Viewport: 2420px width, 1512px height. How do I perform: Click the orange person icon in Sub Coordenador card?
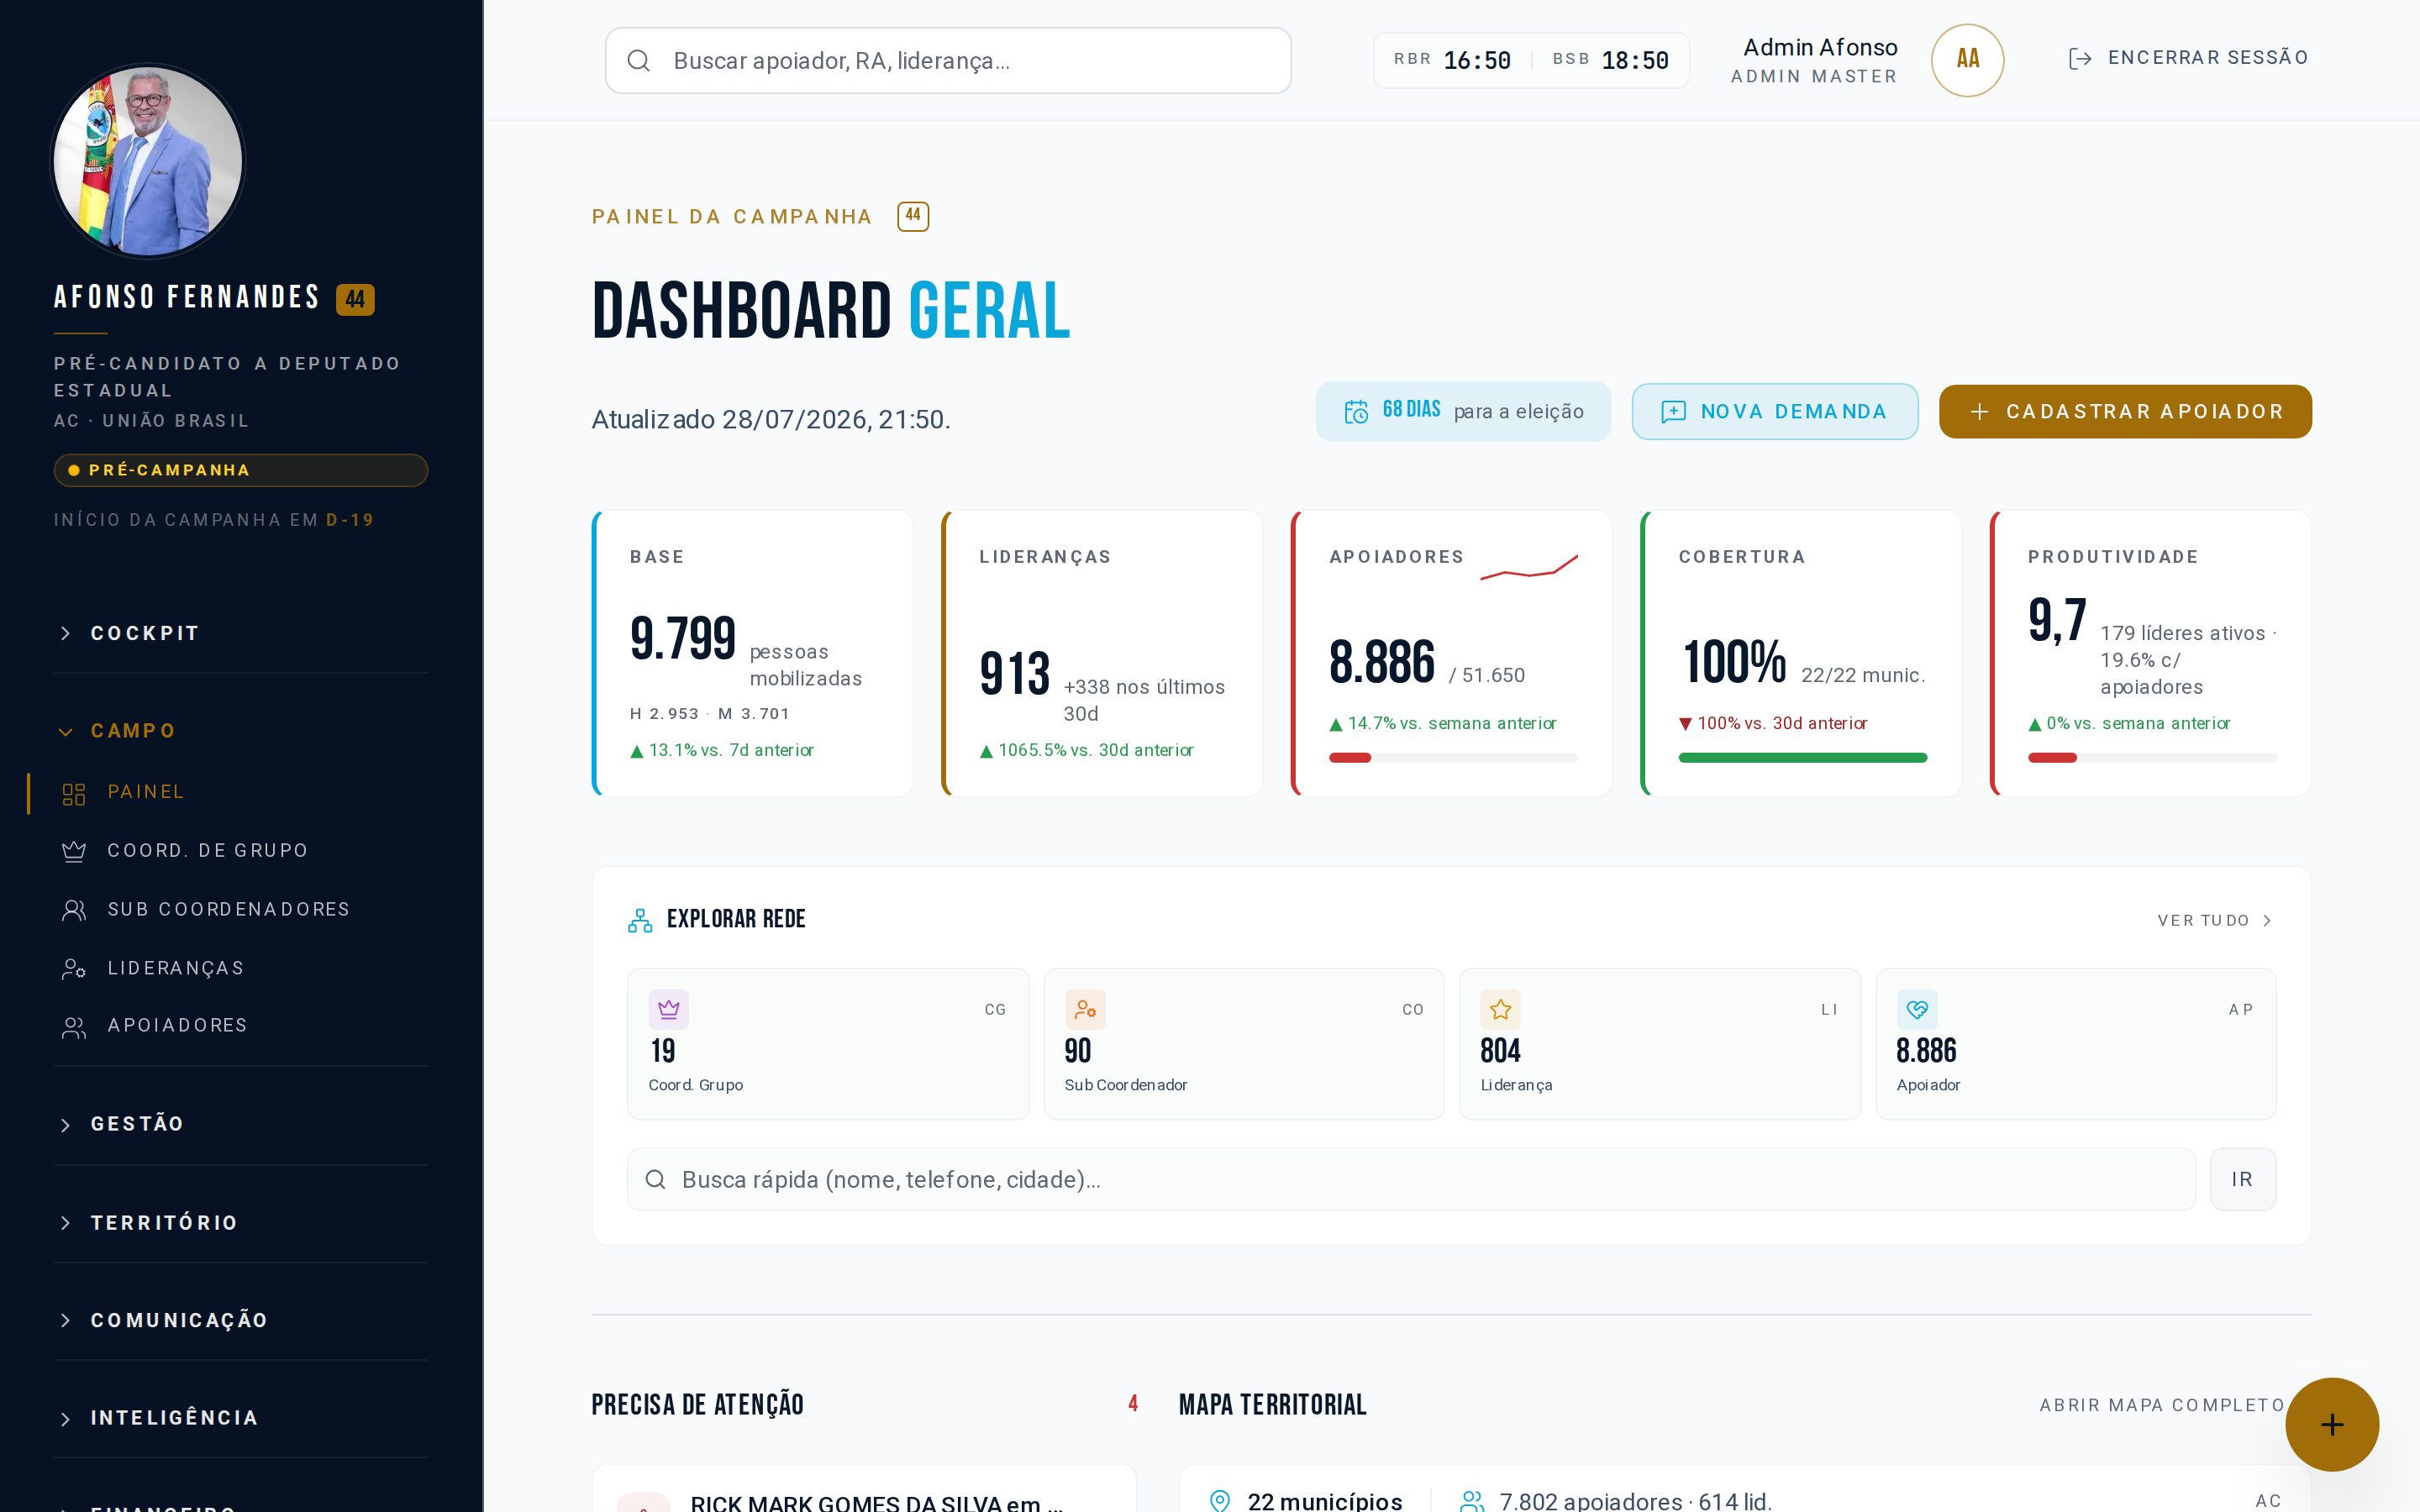click(1085, 1009)
